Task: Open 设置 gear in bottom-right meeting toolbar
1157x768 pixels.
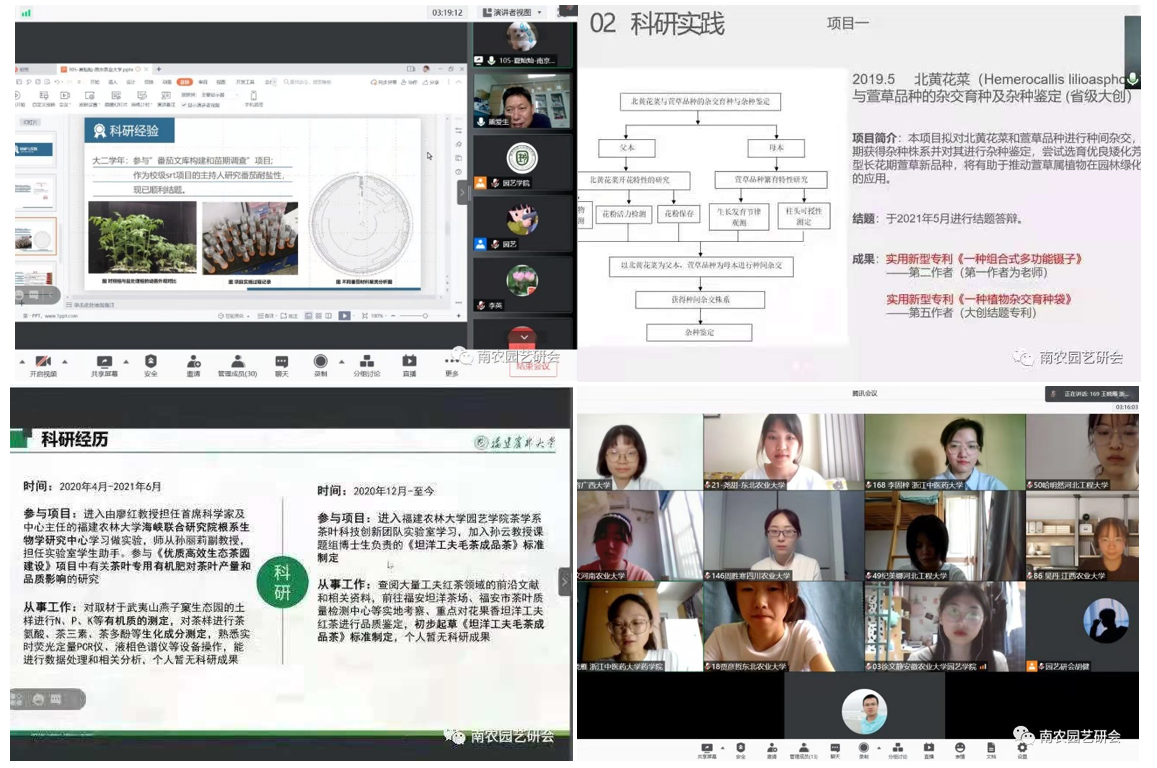Action: pyautogui.click(x=1022, y=747)
